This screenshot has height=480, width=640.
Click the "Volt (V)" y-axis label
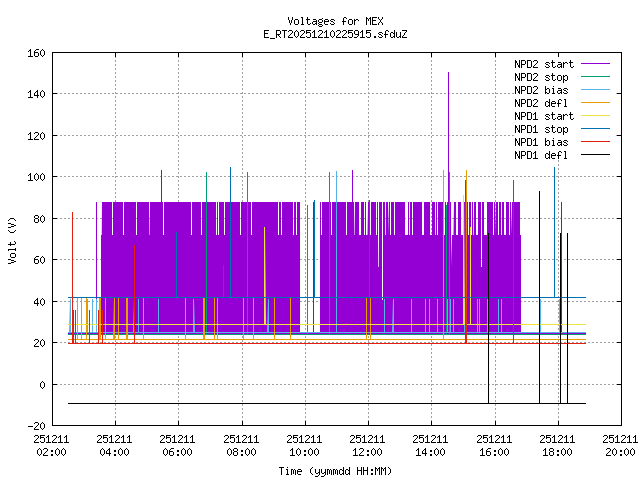[x=11, y=239]
